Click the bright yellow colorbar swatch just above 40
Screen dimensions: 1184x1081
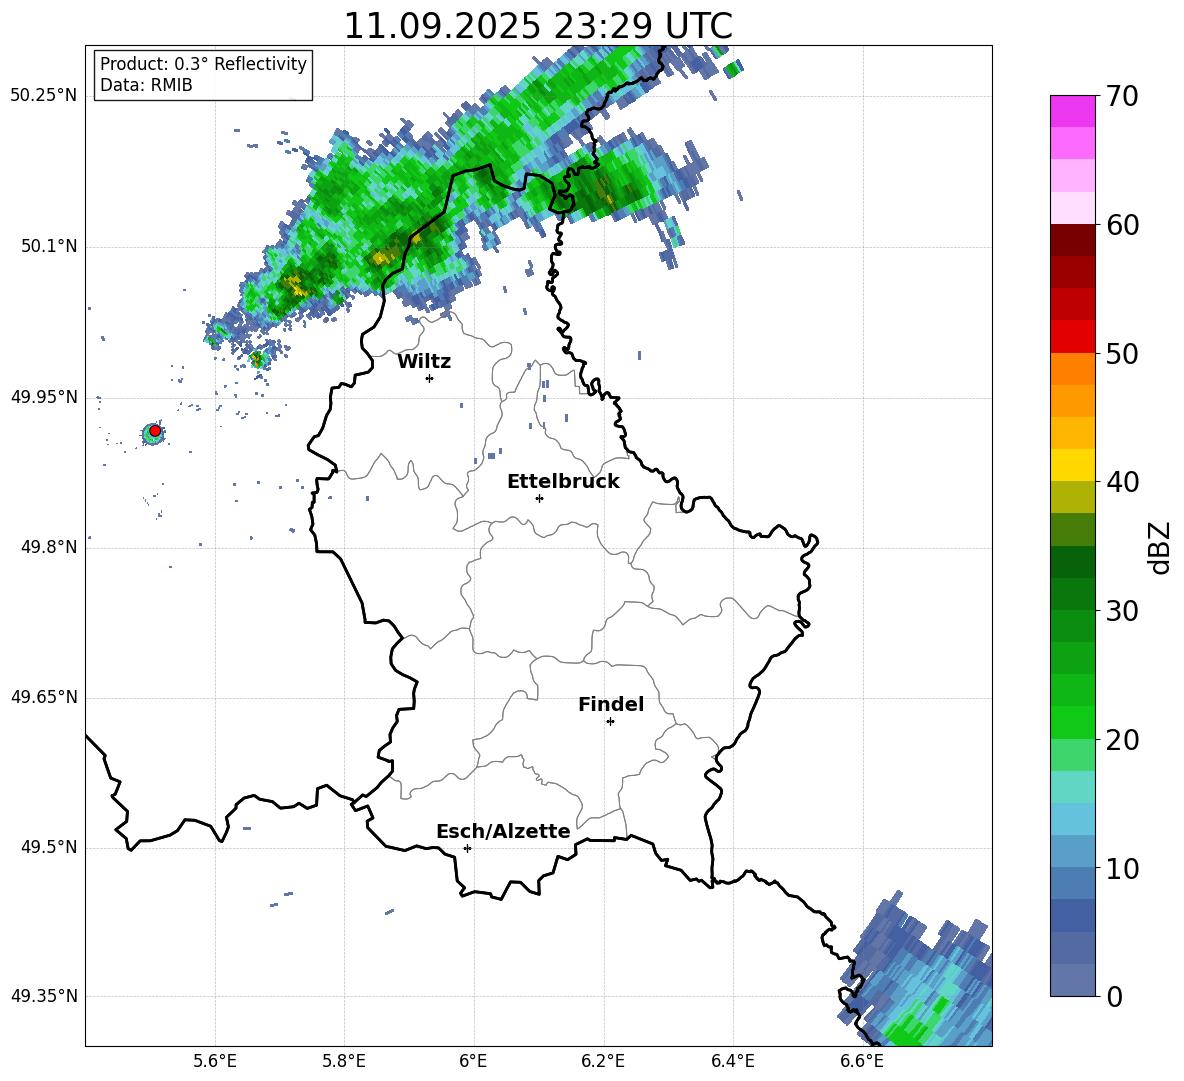pos(1072,465)
